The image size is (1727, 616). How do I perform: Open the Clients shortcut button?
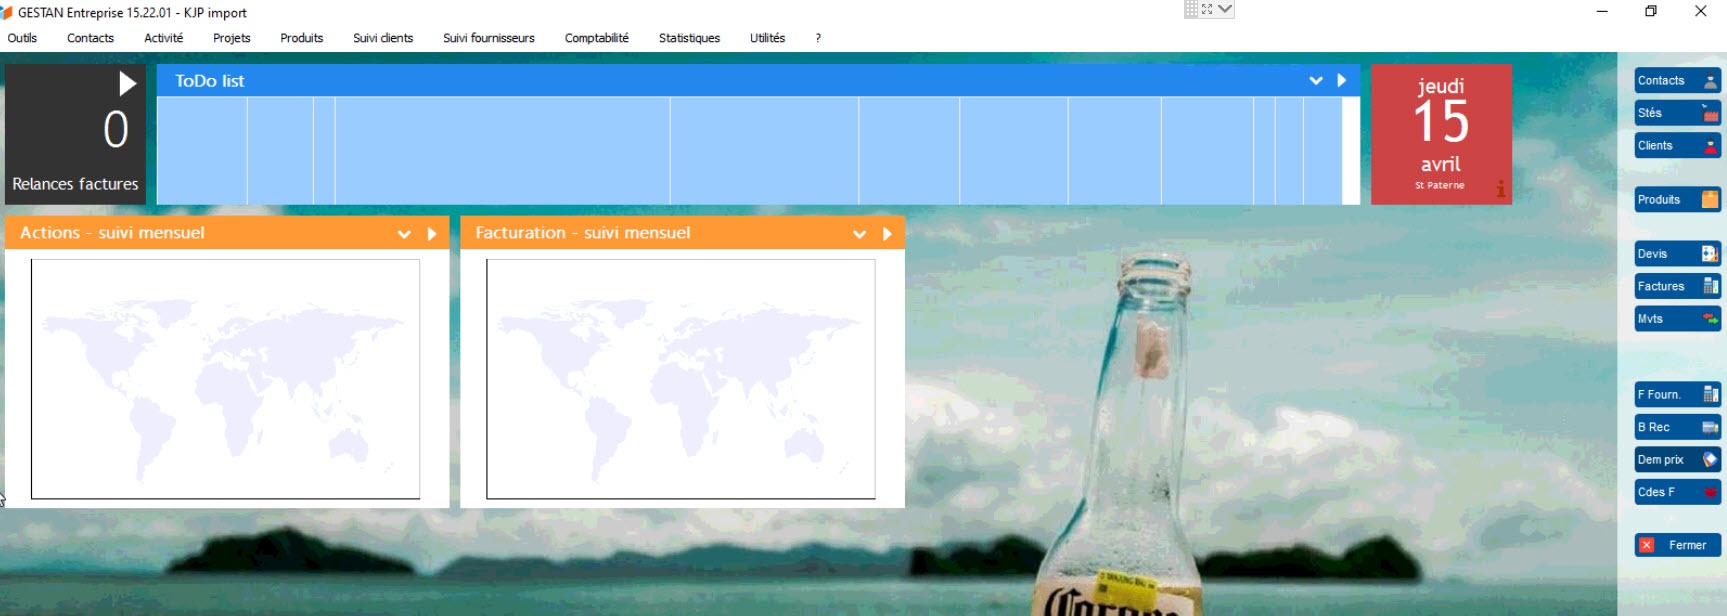[x=1676, y=146]
